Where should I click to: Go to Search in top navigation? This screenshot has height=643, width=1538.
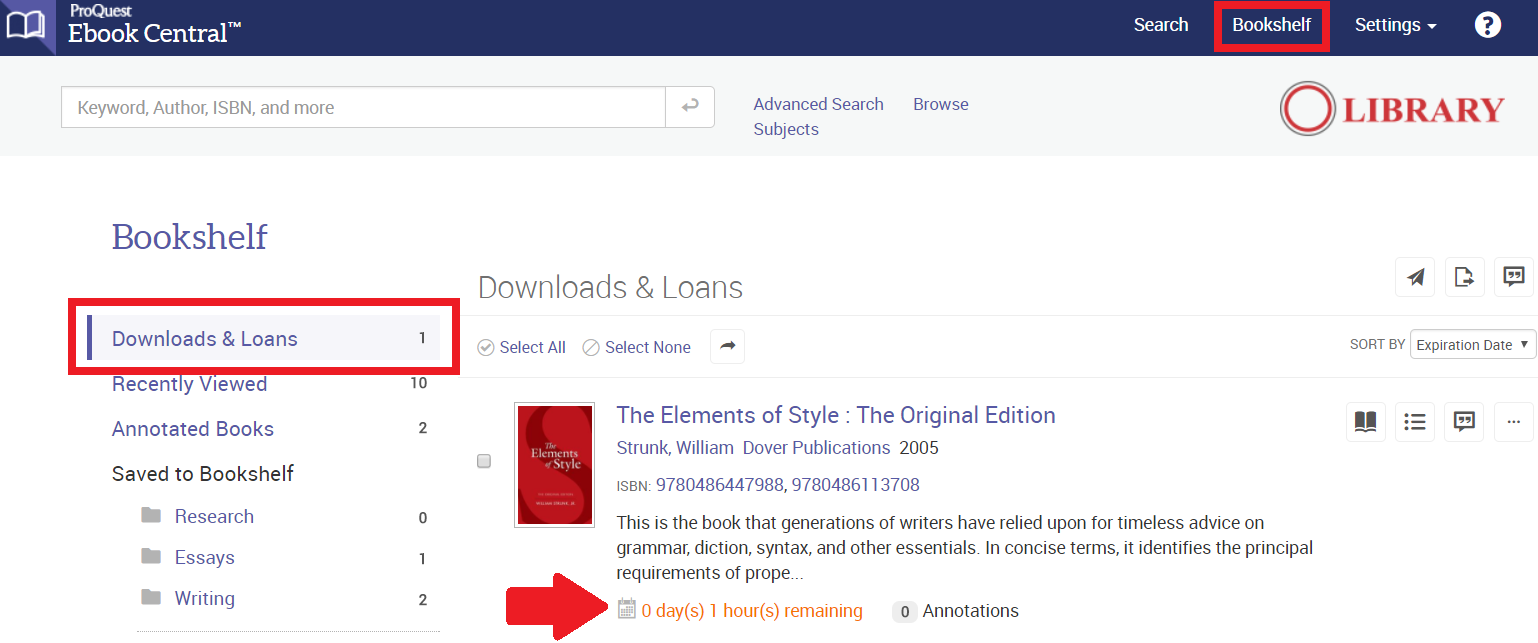click(1161, 25)
